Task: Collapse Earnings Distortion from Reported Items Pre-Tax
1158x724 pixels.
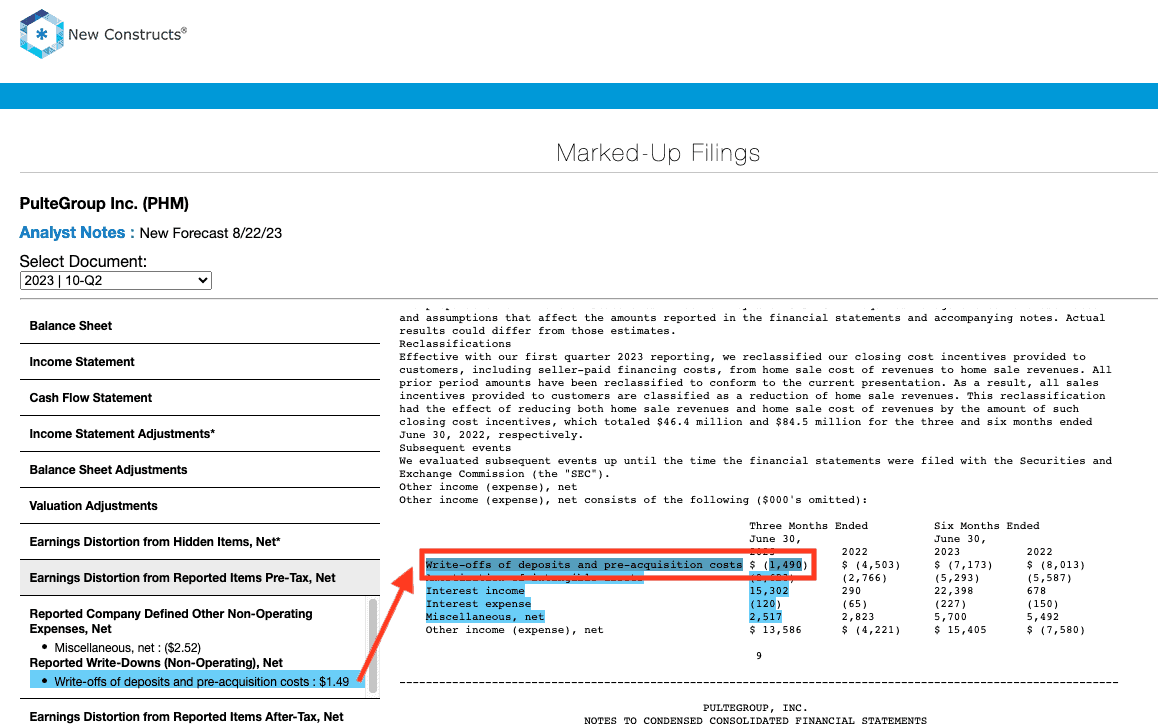Action: click(200, 578)
